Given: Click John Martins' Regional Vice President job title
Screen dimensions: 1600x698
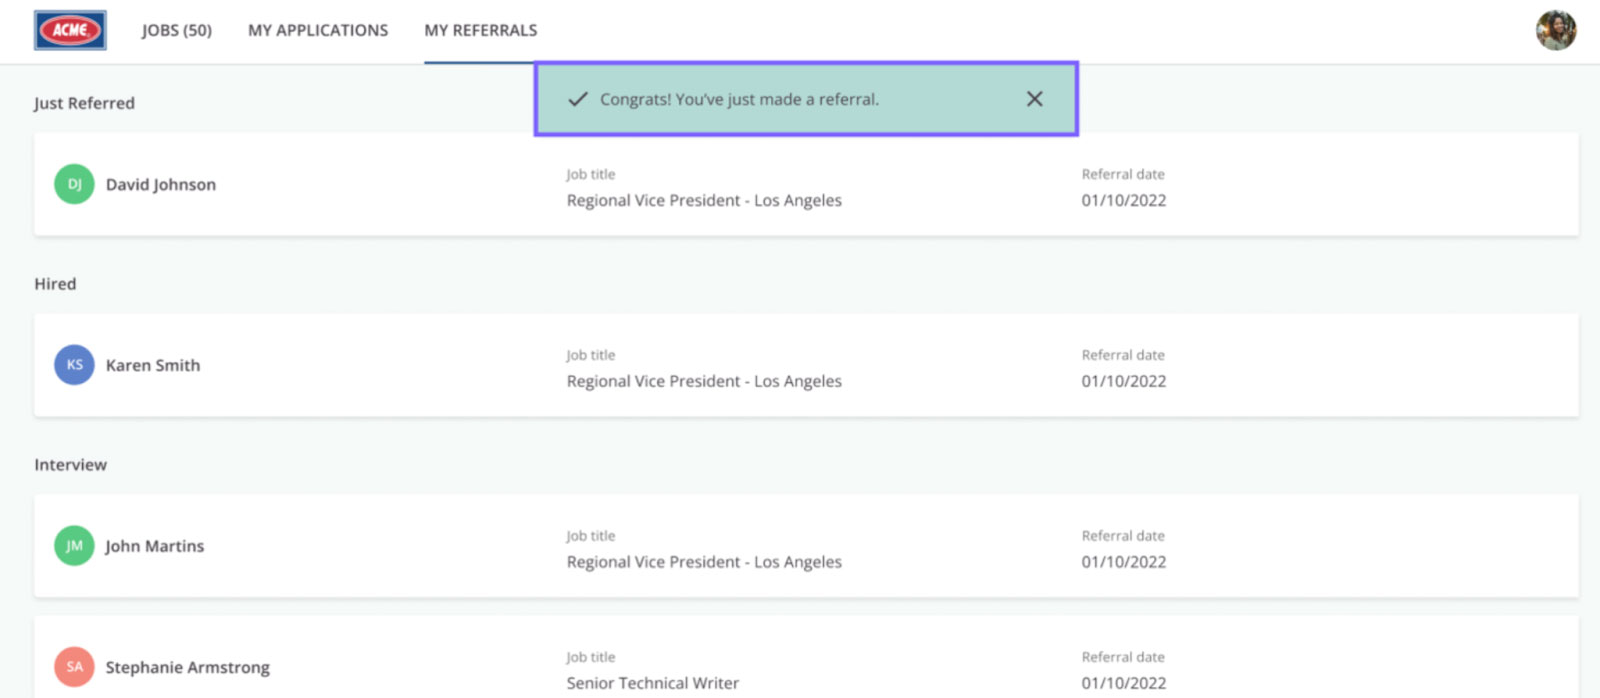Looking at the screenshot, I should click(x=704, y=562).
